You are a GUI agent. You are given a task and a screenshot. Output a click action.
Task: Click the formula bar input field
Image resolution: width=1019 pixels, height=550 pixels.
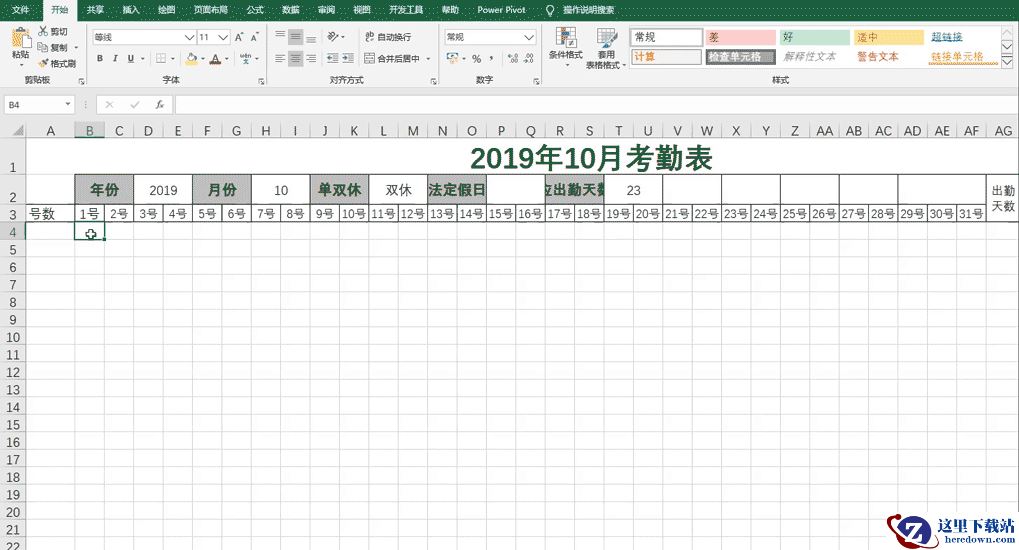(595, 104)
